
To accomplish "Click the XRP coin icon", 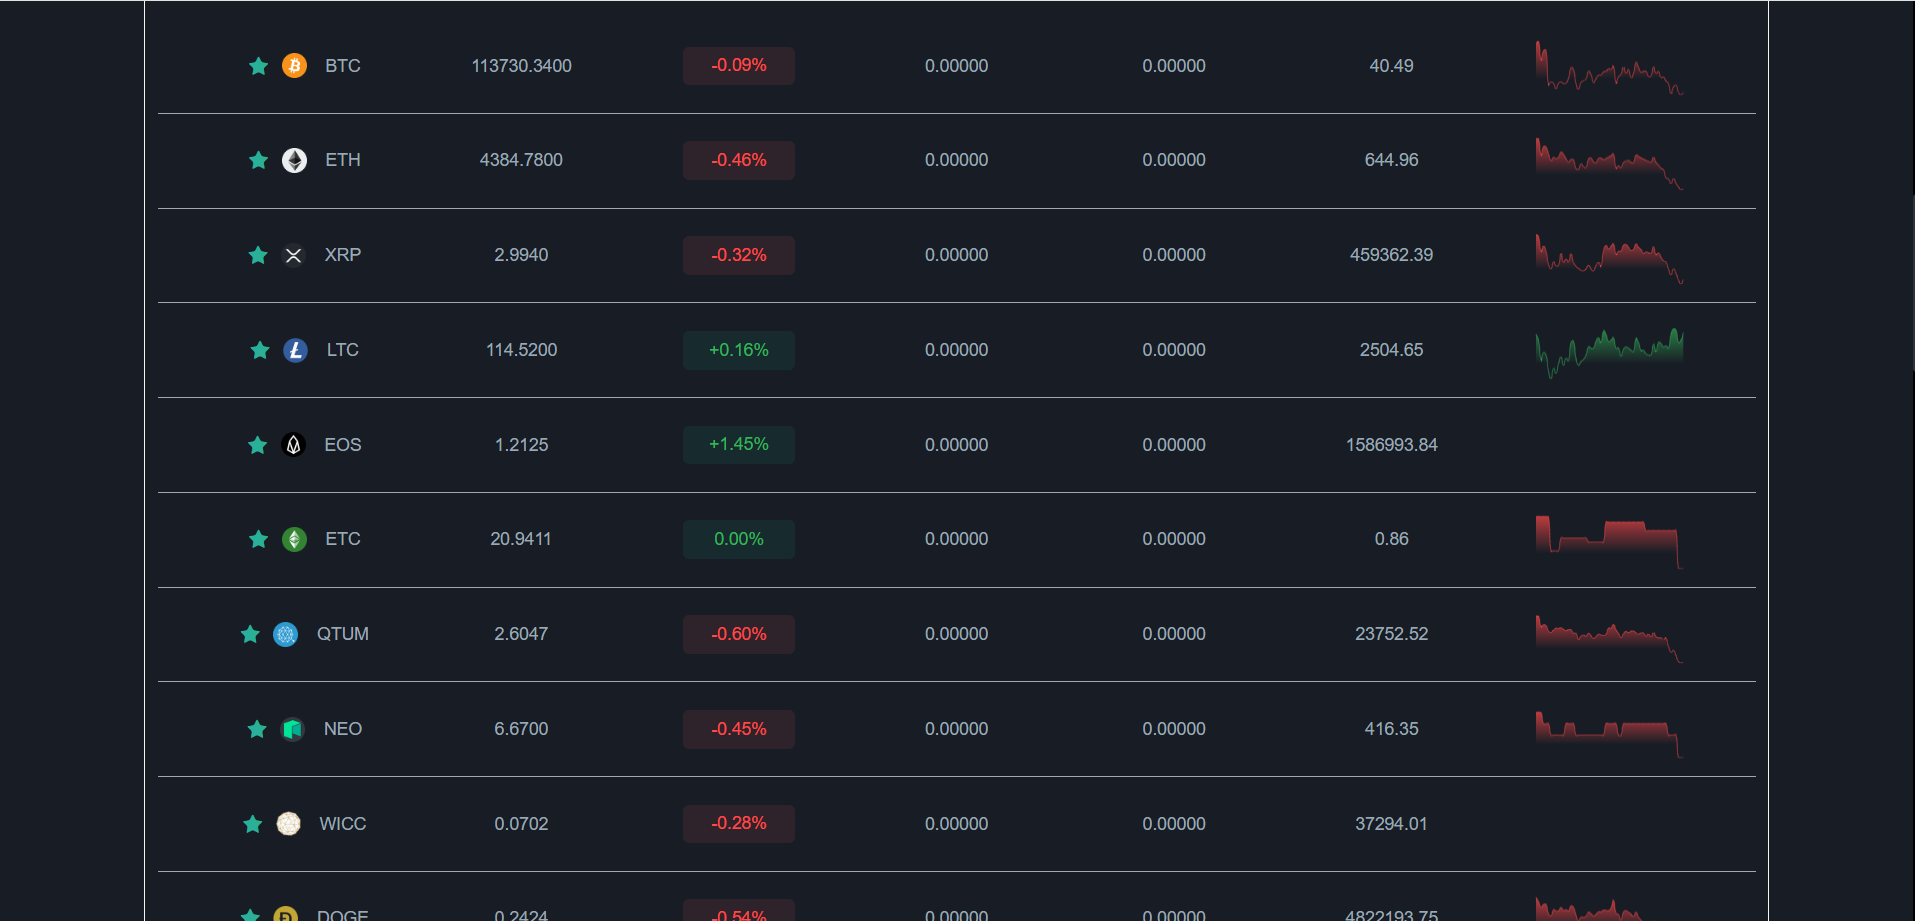I will [x=293, y=255].
